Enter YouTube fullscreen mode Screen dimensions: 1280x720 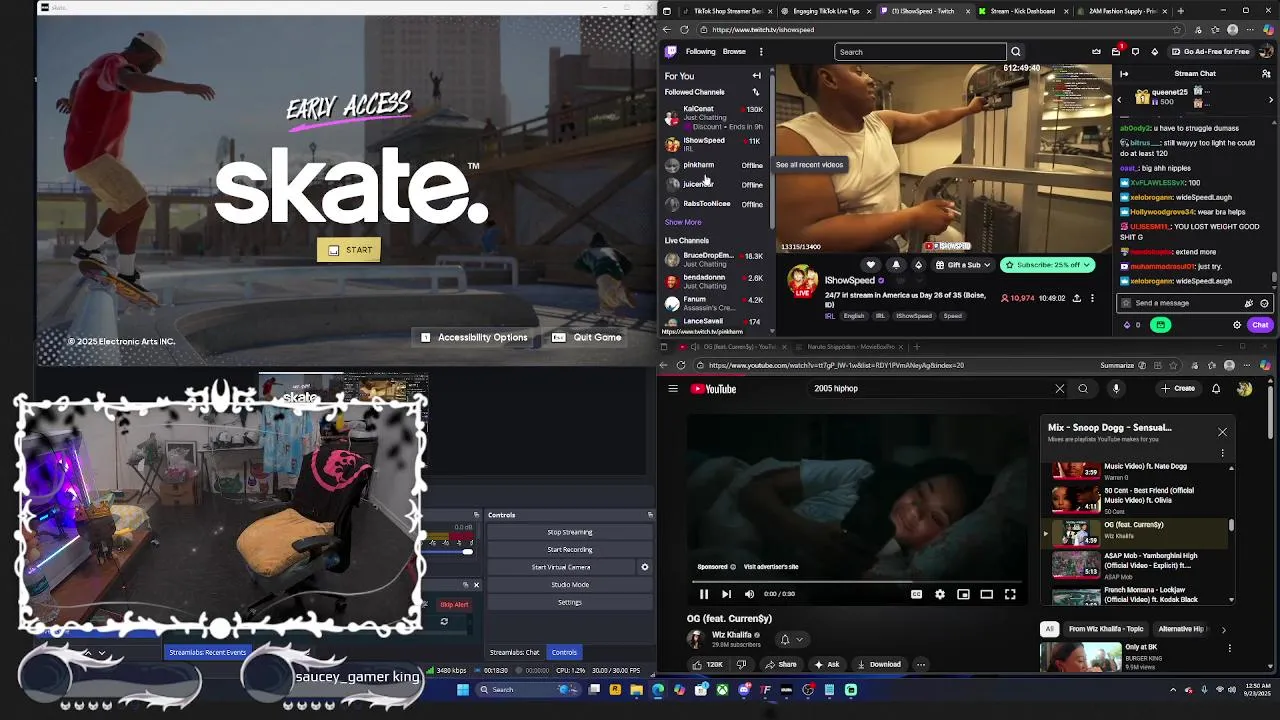point(1010,594)
